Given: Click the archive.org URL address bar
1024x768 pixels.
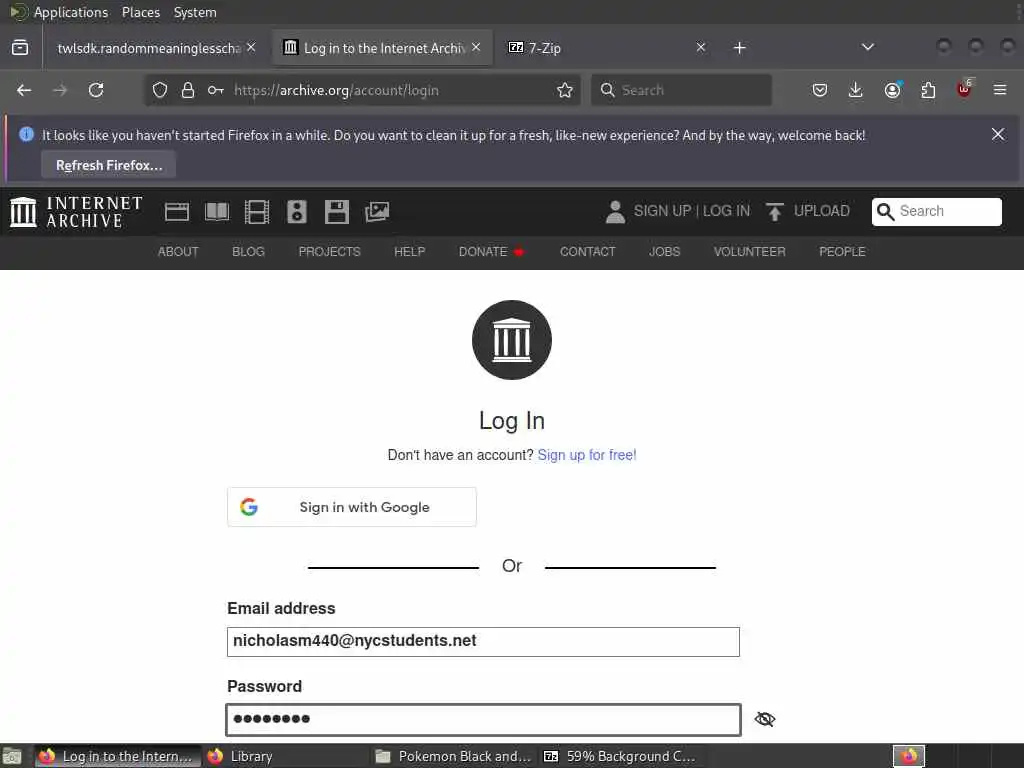Looking at the screenshot, I should [362, 90].
